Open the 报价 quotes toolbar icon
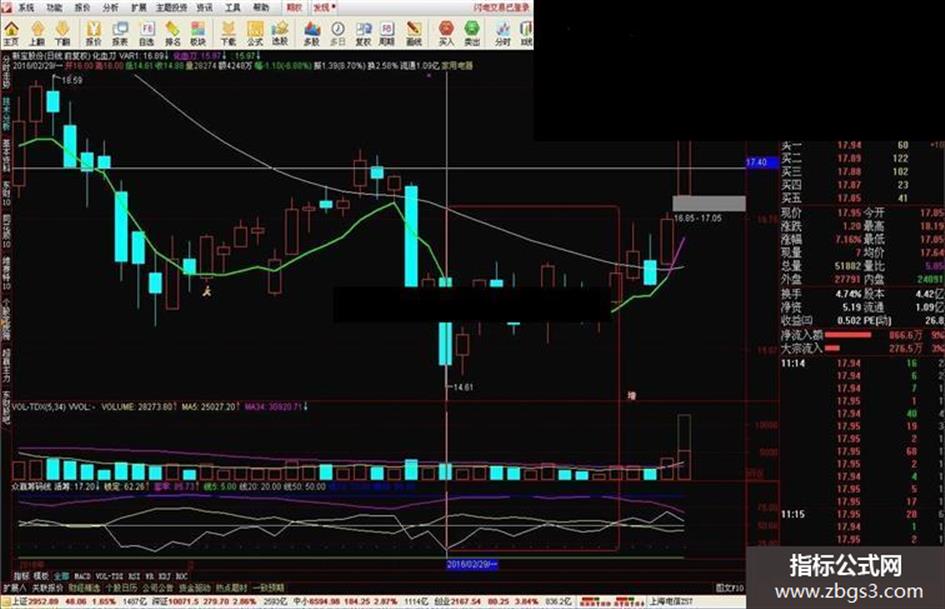945x609 pixels. click(93, 33)
